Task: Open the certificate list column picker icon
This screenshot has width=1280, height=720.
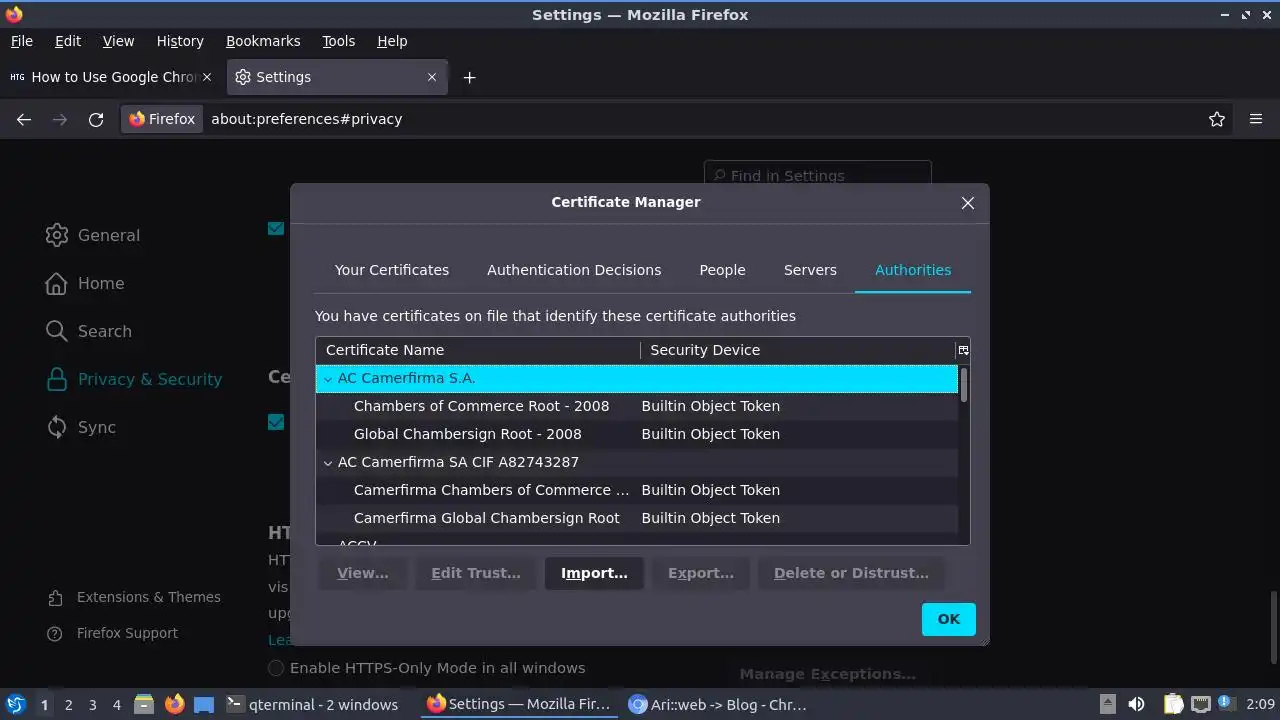Action: (963, 350)
